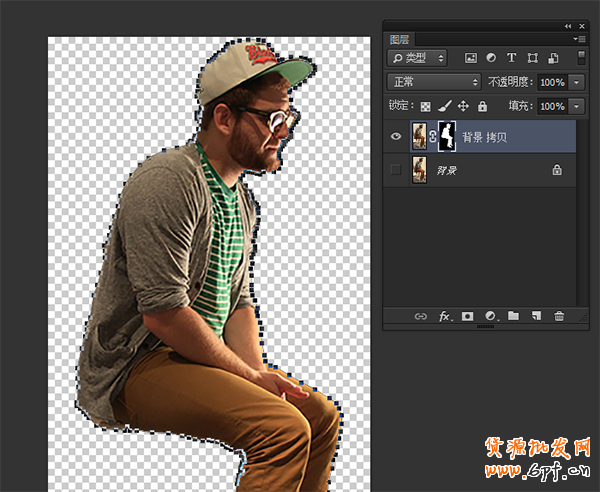This screenshot has height=492, width=600.
Task: Lock position move-arrows icon
Action: click(x=463, y=106)
